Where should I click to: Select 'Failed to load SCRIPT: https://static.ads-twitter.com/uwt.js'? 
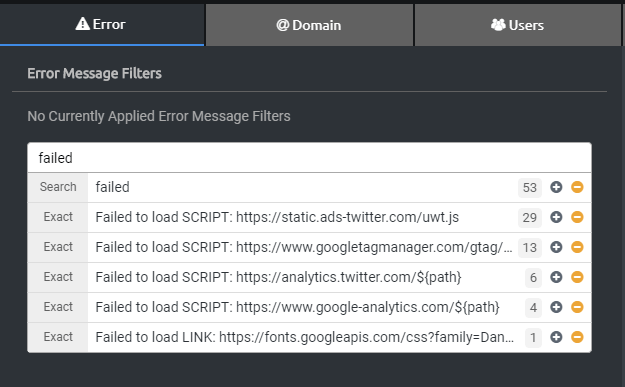277,217
